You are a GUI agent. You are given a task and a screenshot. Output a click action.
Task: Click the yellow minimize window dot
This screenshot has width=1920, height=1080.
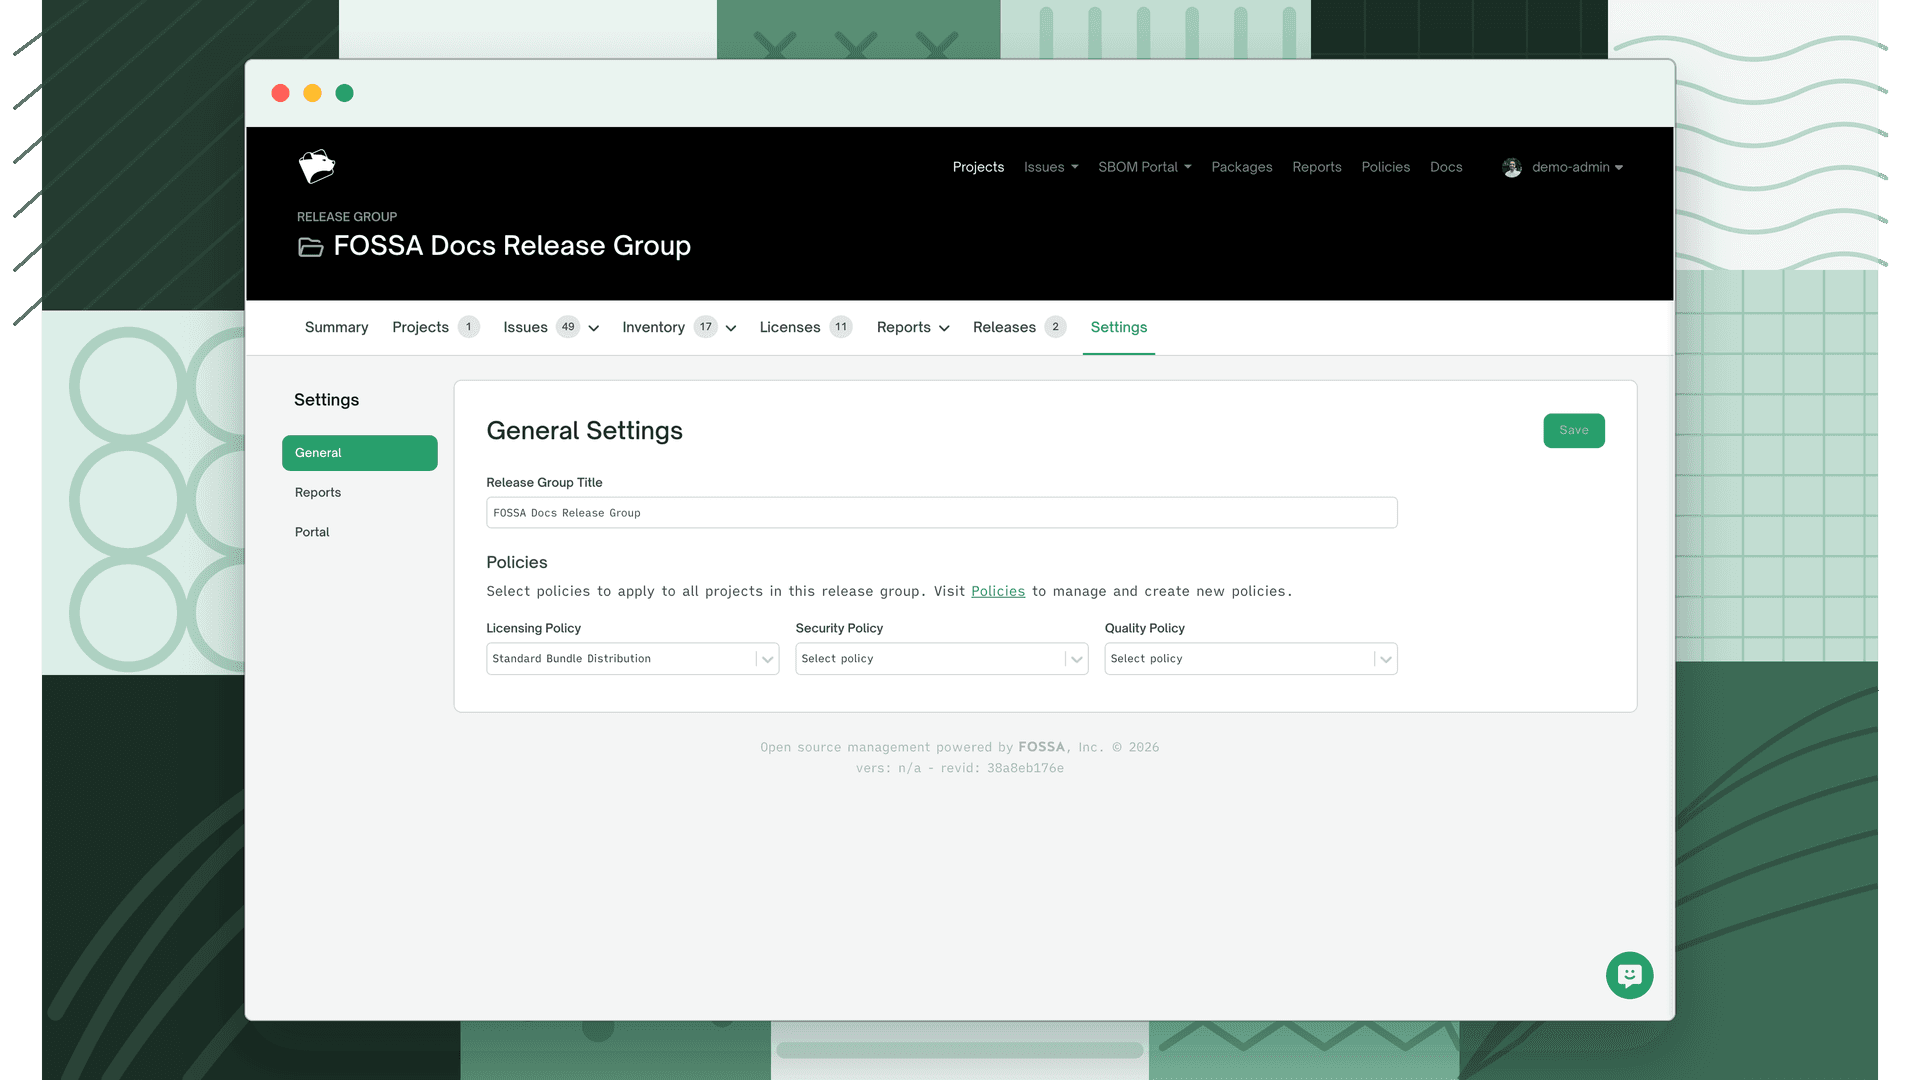point(312,93)
